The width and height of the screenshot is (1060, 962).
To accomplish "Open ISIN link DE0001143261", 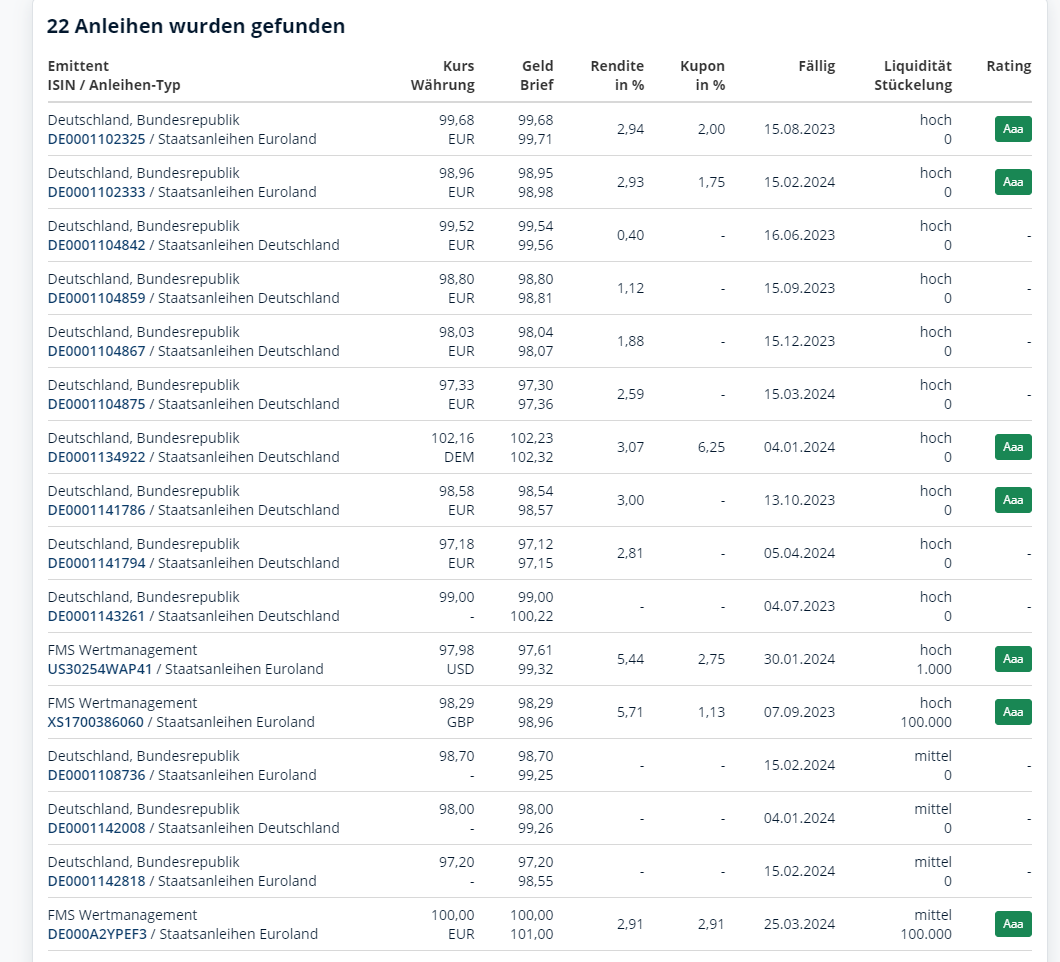I will point(97,616).
